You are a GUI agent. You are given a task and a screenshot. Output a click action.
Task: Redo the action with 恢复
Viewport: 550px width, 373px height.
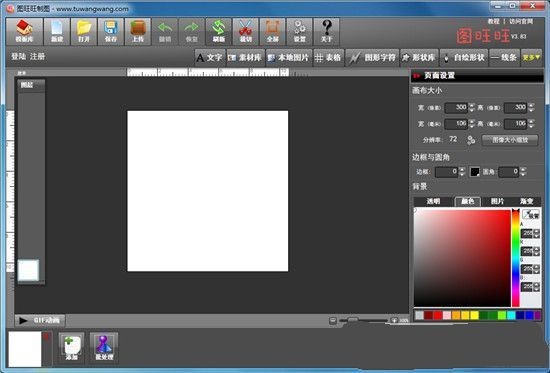tap(192, 32)
